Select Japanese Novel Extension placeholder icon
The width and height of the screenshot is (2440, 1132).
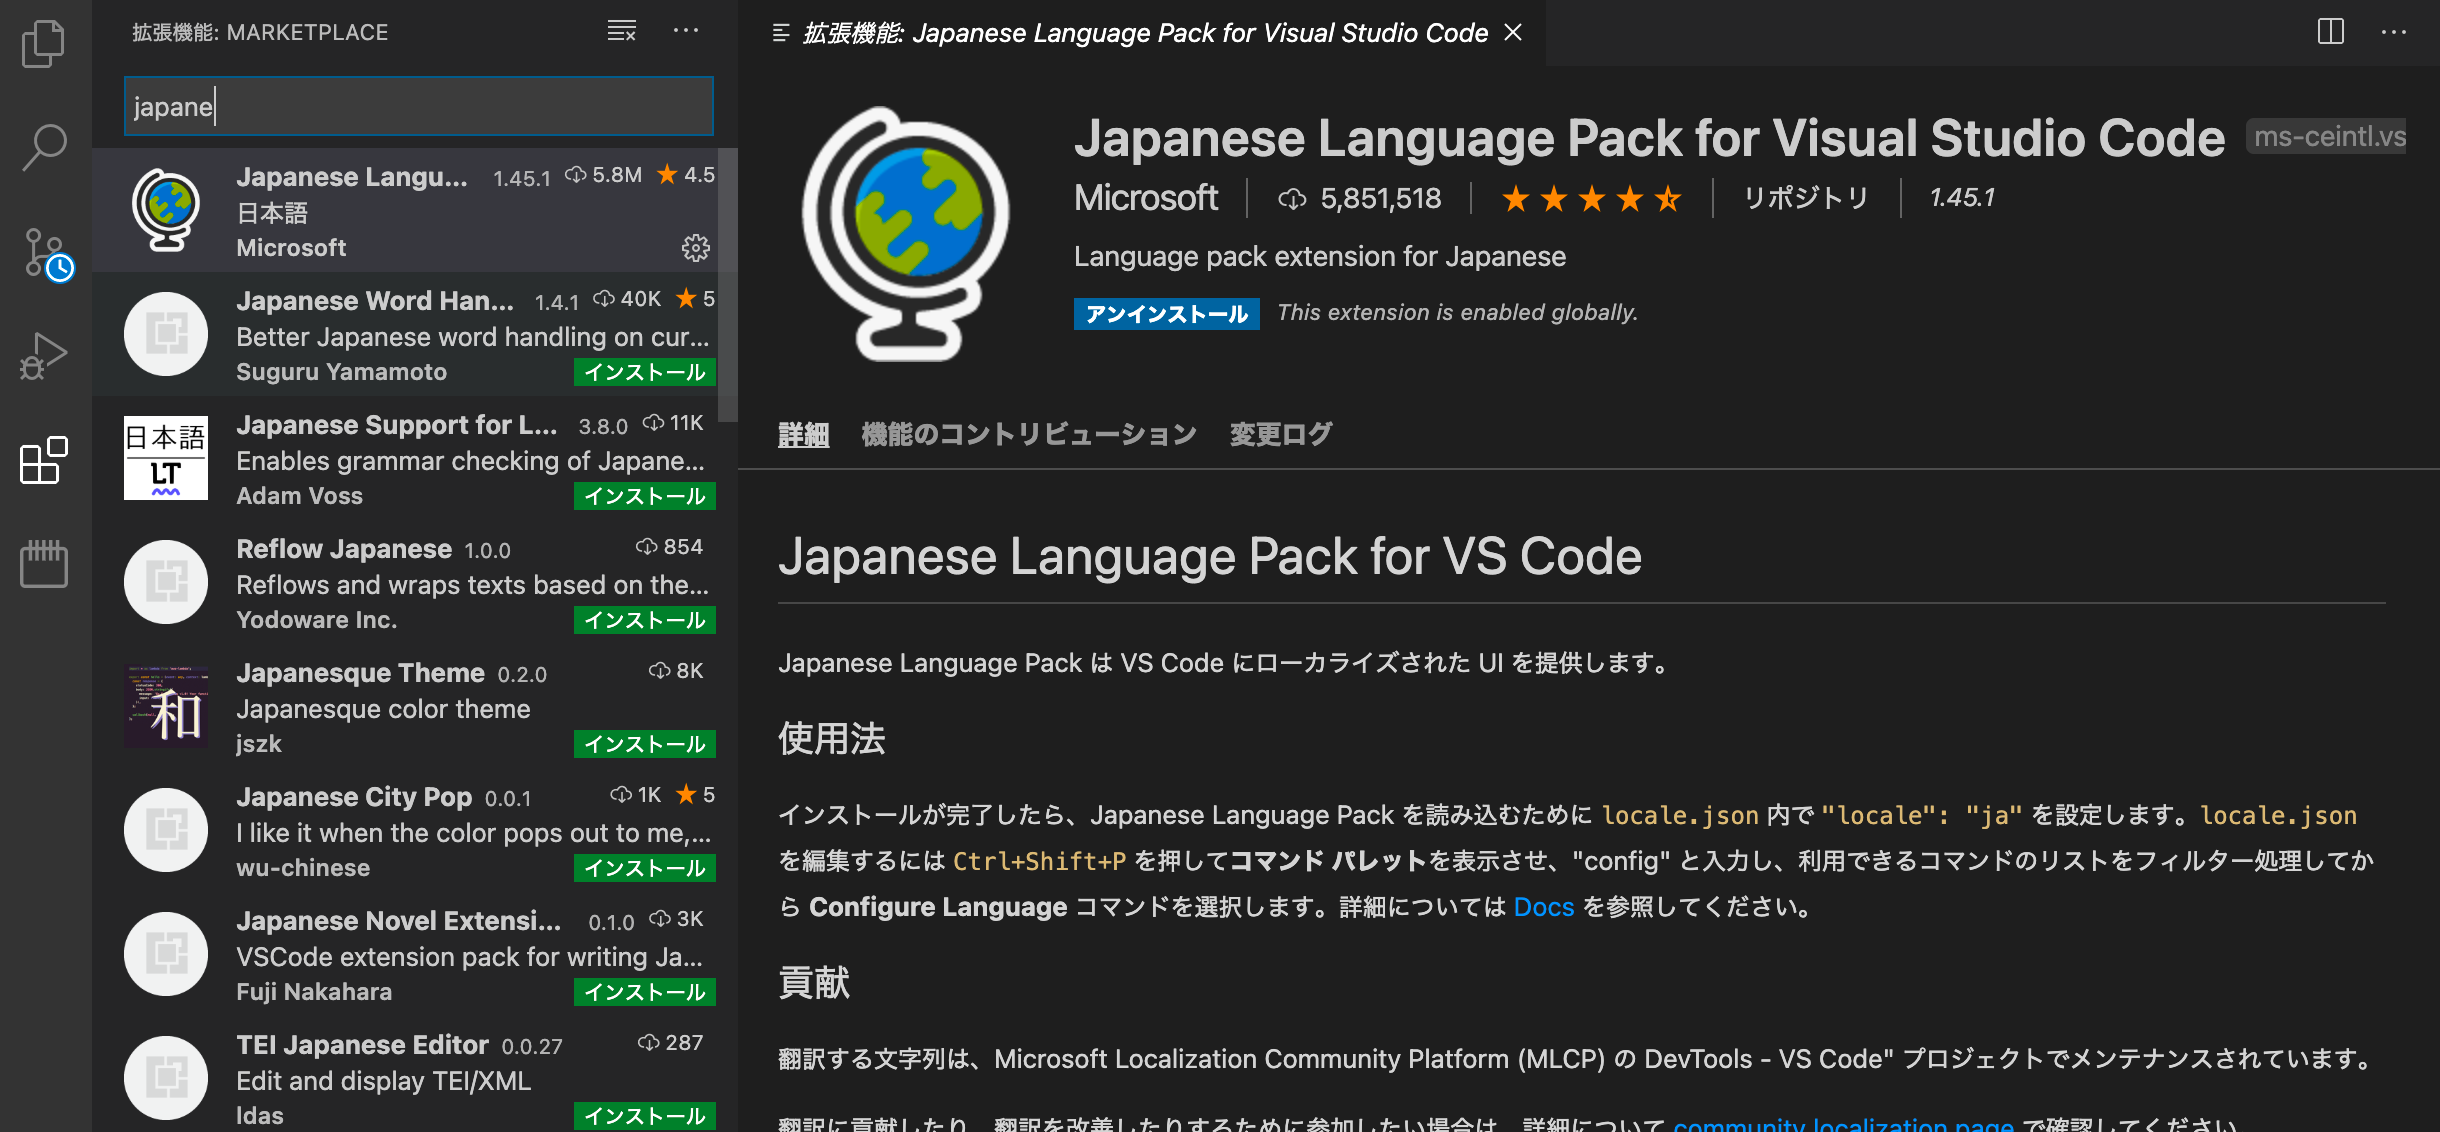pyautogui.click(x=166, y=954)
